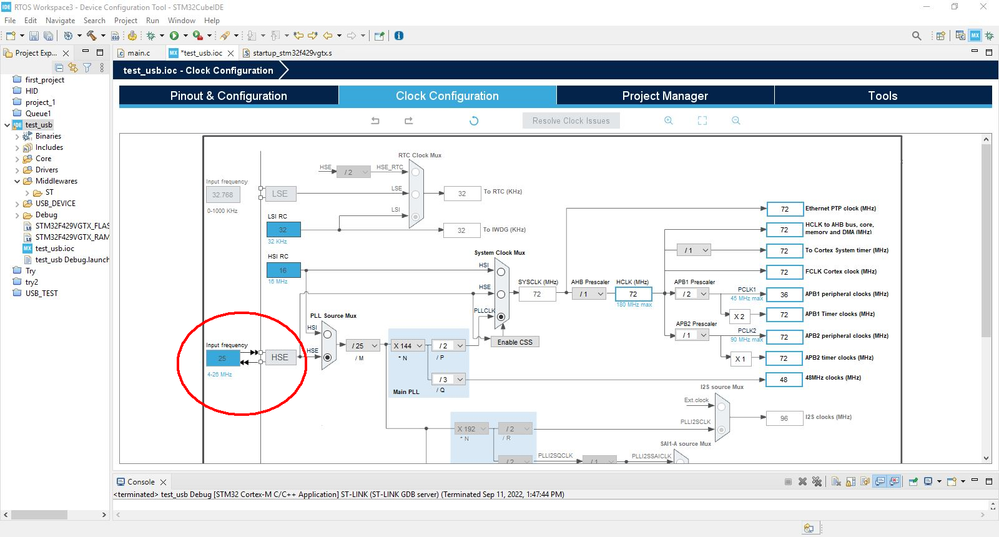The height and width of the screenshot is (537, 999).
Task: Select test_usb.ioc in Project Explorer
Action: click(54, 248)
